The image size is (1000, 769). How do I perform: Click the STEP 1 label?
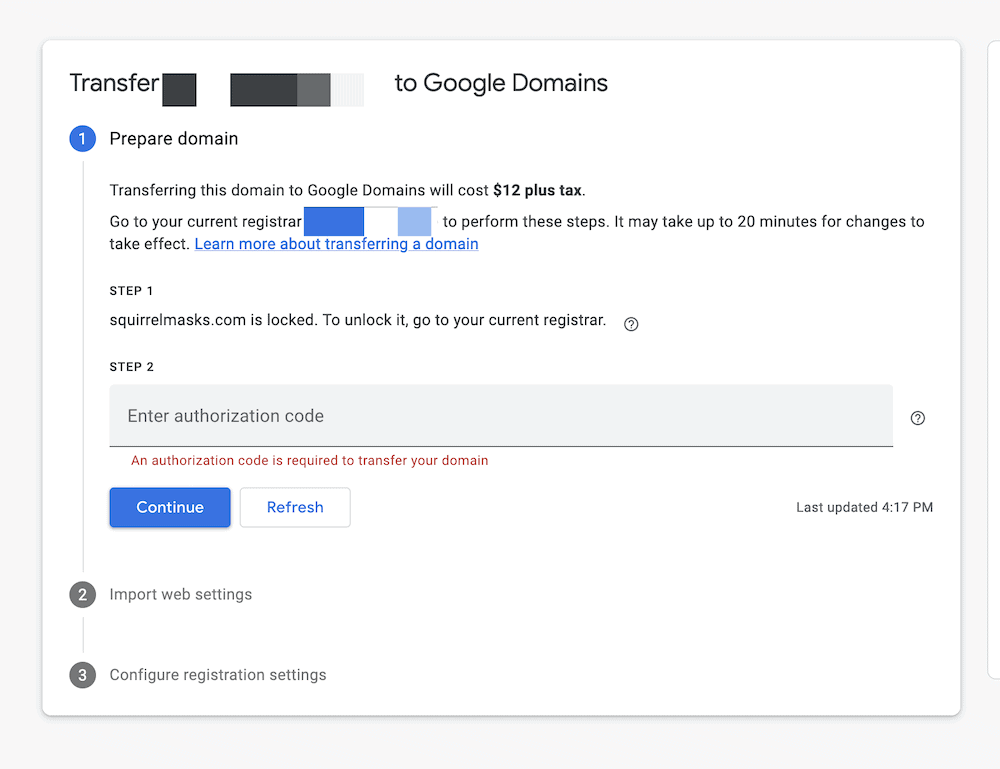(131, 291)
